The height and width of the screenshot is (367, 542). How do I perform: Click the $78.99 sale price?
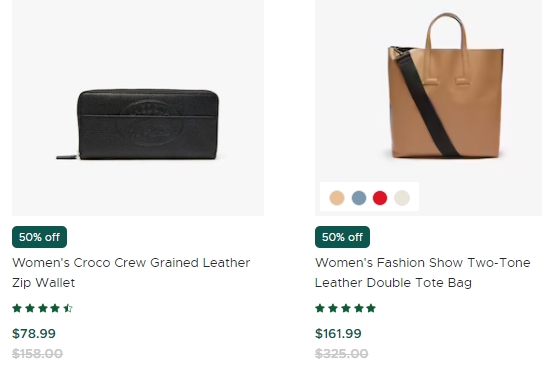(x=34, y=334)
